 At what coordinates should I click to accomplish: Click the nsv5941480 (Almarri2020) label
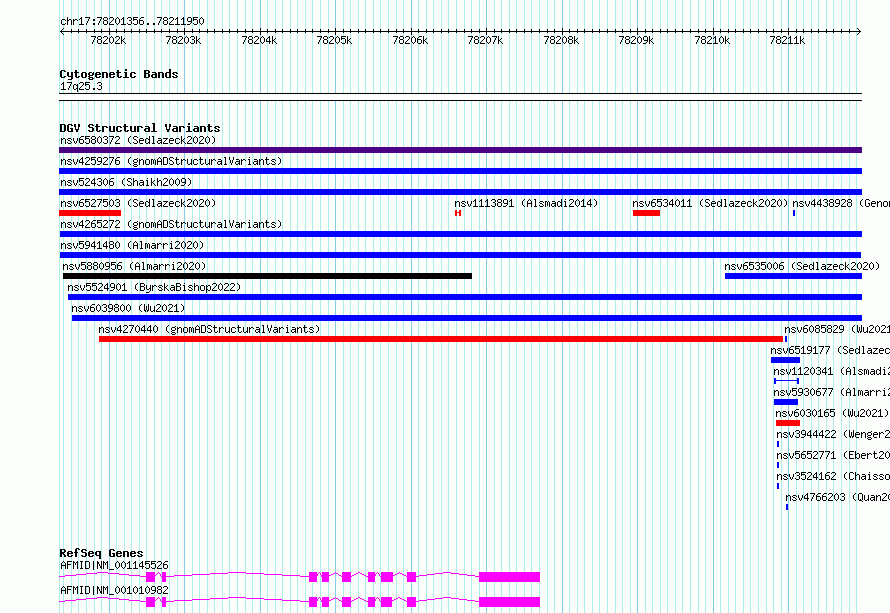(x=132, y=245)
